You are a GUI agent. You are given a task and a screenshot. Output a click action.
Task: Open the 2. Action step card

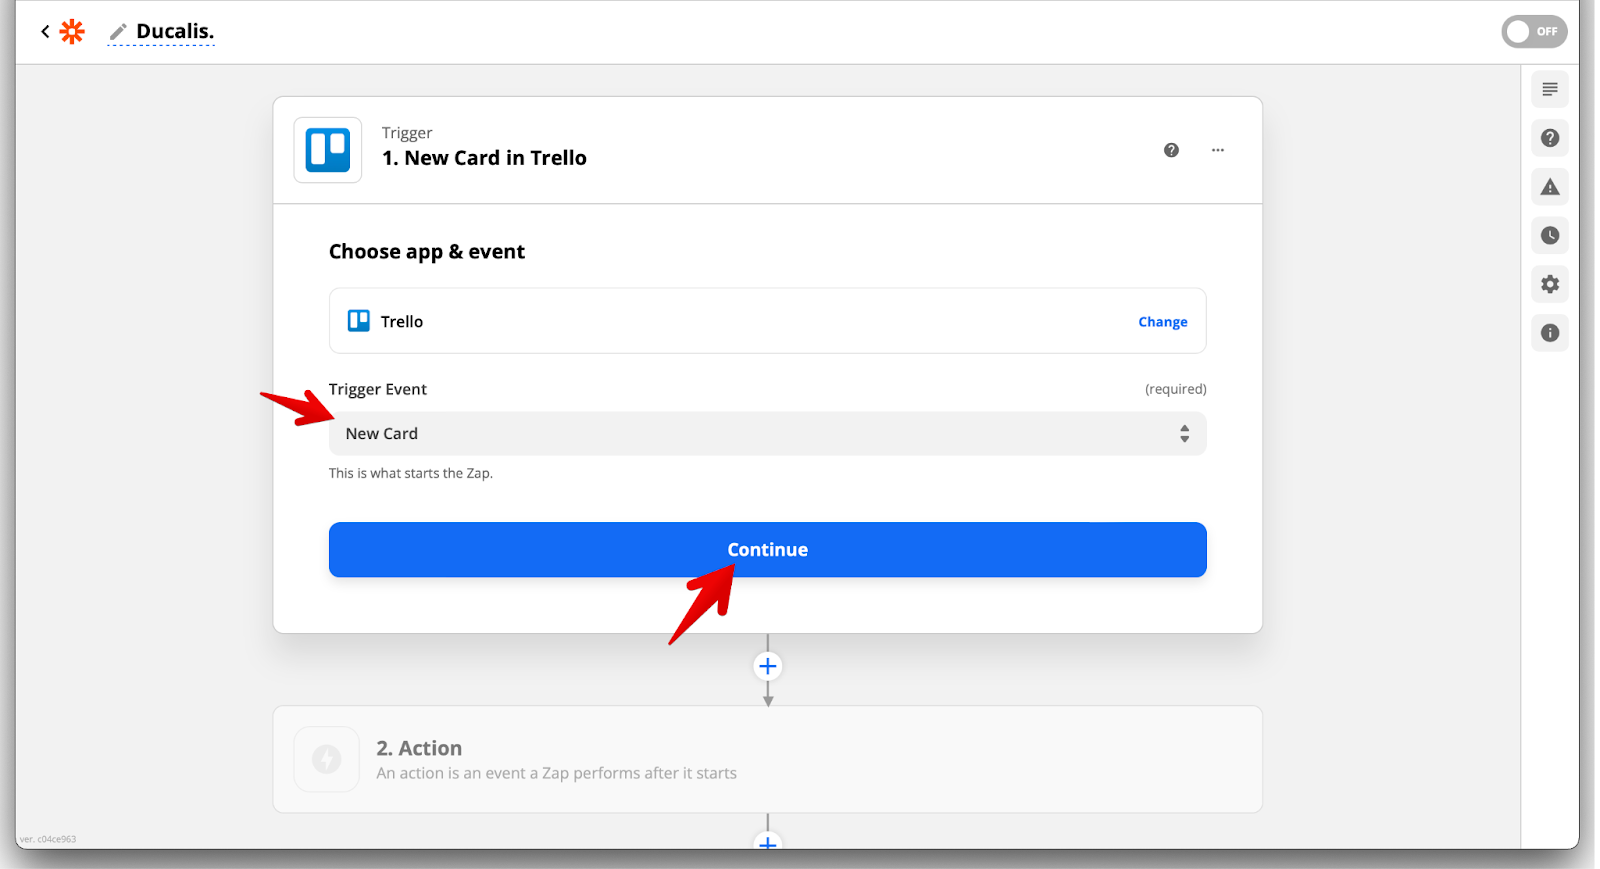click(x=767, y=760)
